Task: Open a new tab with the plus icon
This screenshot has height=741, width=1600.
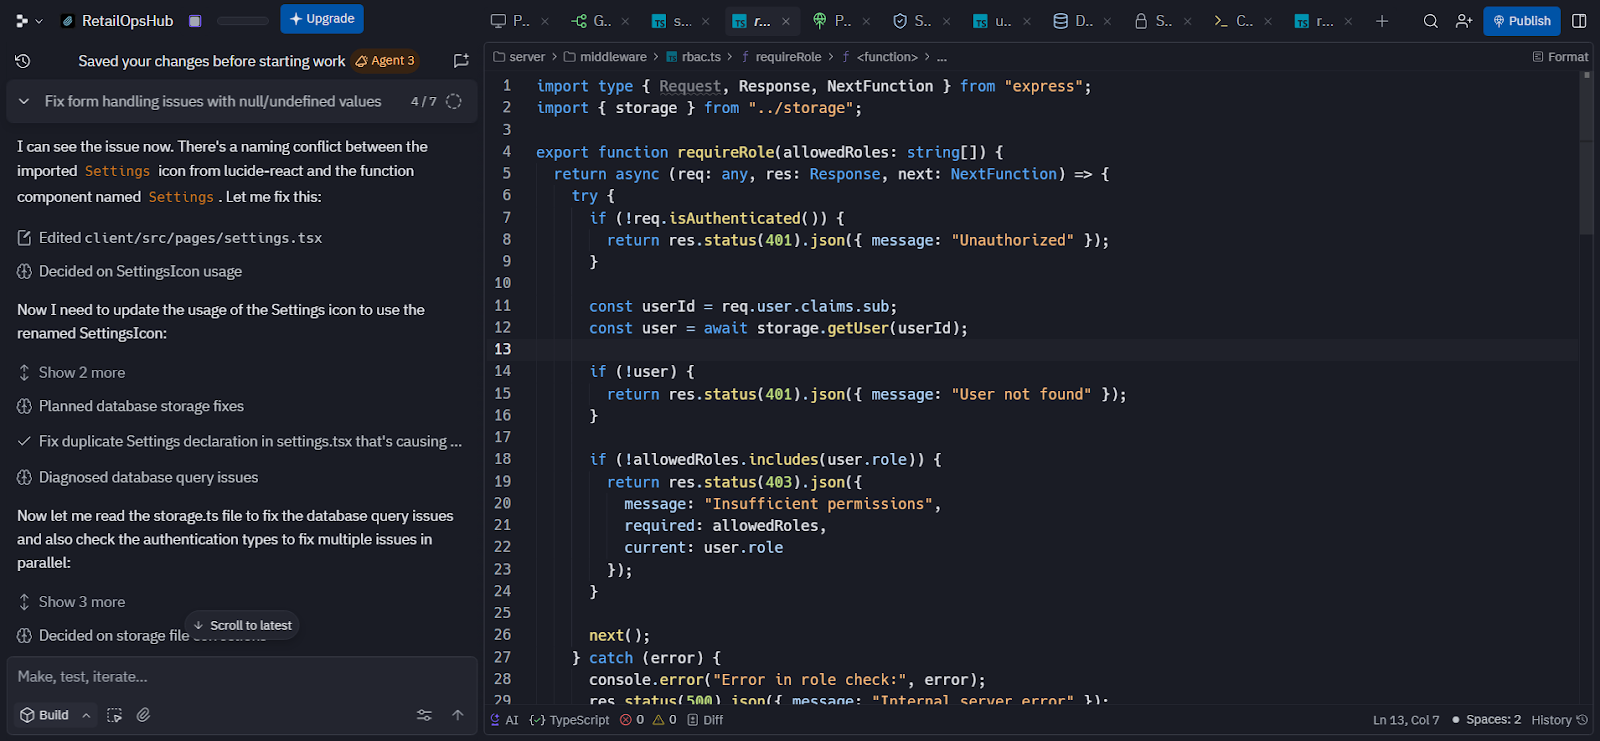Action: (1382, 21)
